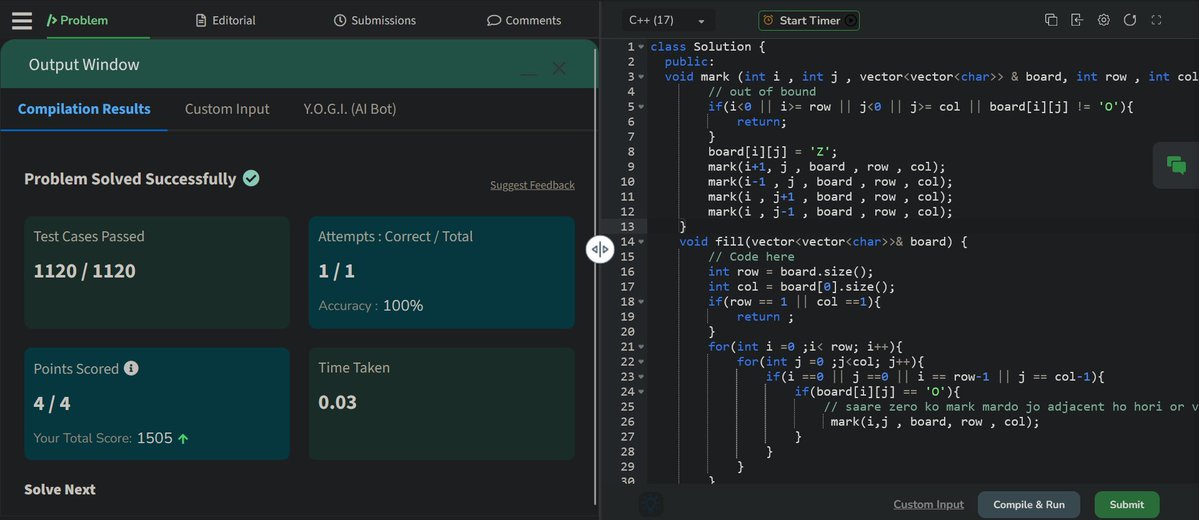Click the timer play icon
Viewport: 1199px width, 520px height.
tap(850, 21)
